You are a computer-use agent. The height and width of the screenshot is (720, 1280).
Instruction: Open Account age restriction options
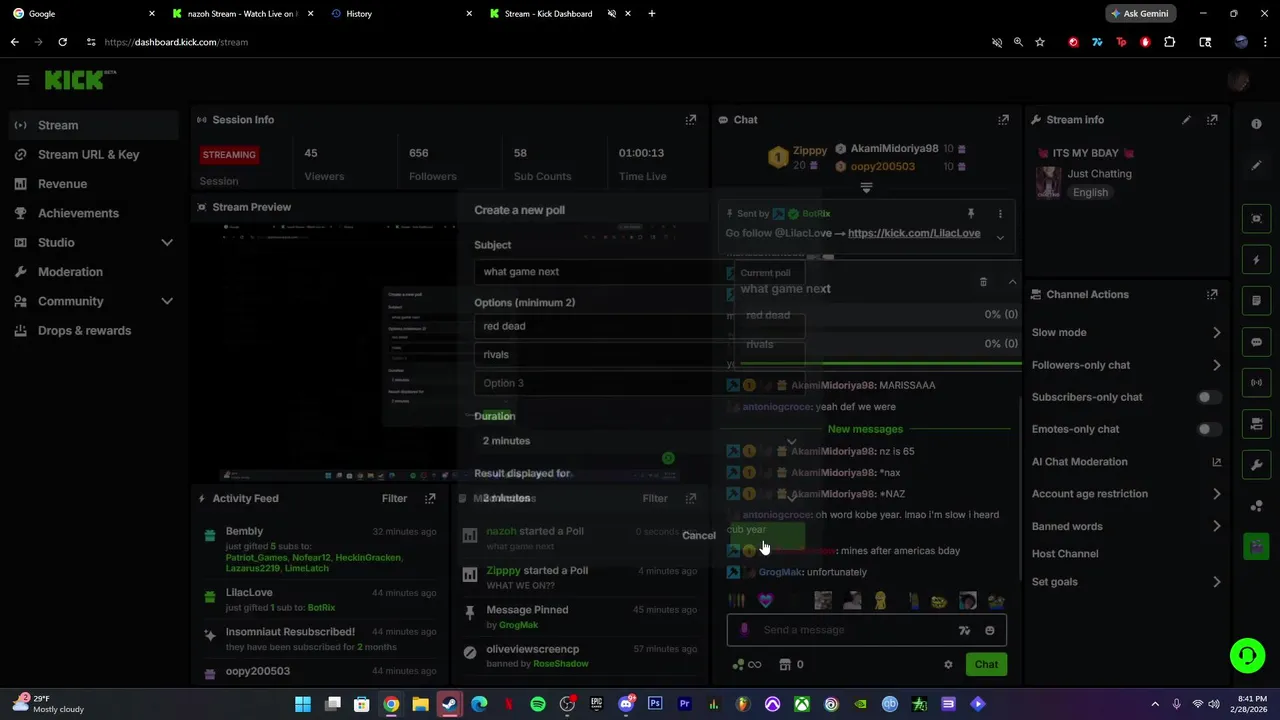point(1126,494)
